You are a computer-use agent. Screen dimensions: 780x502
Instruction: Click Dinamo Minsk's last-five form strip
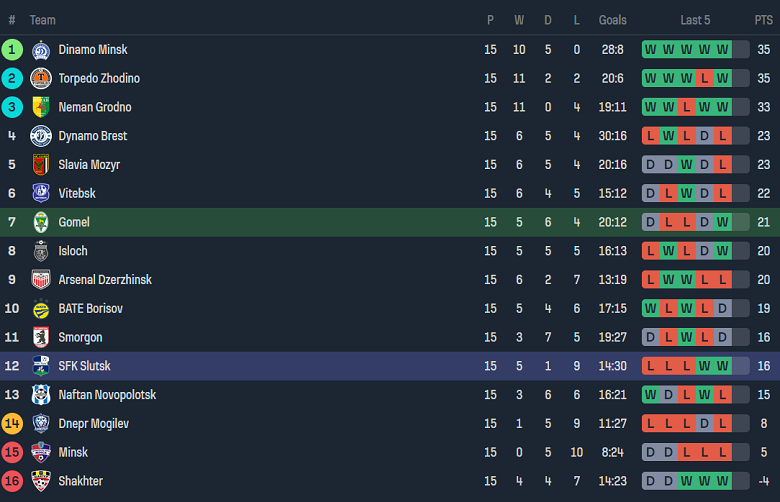[x=695, y=50]
